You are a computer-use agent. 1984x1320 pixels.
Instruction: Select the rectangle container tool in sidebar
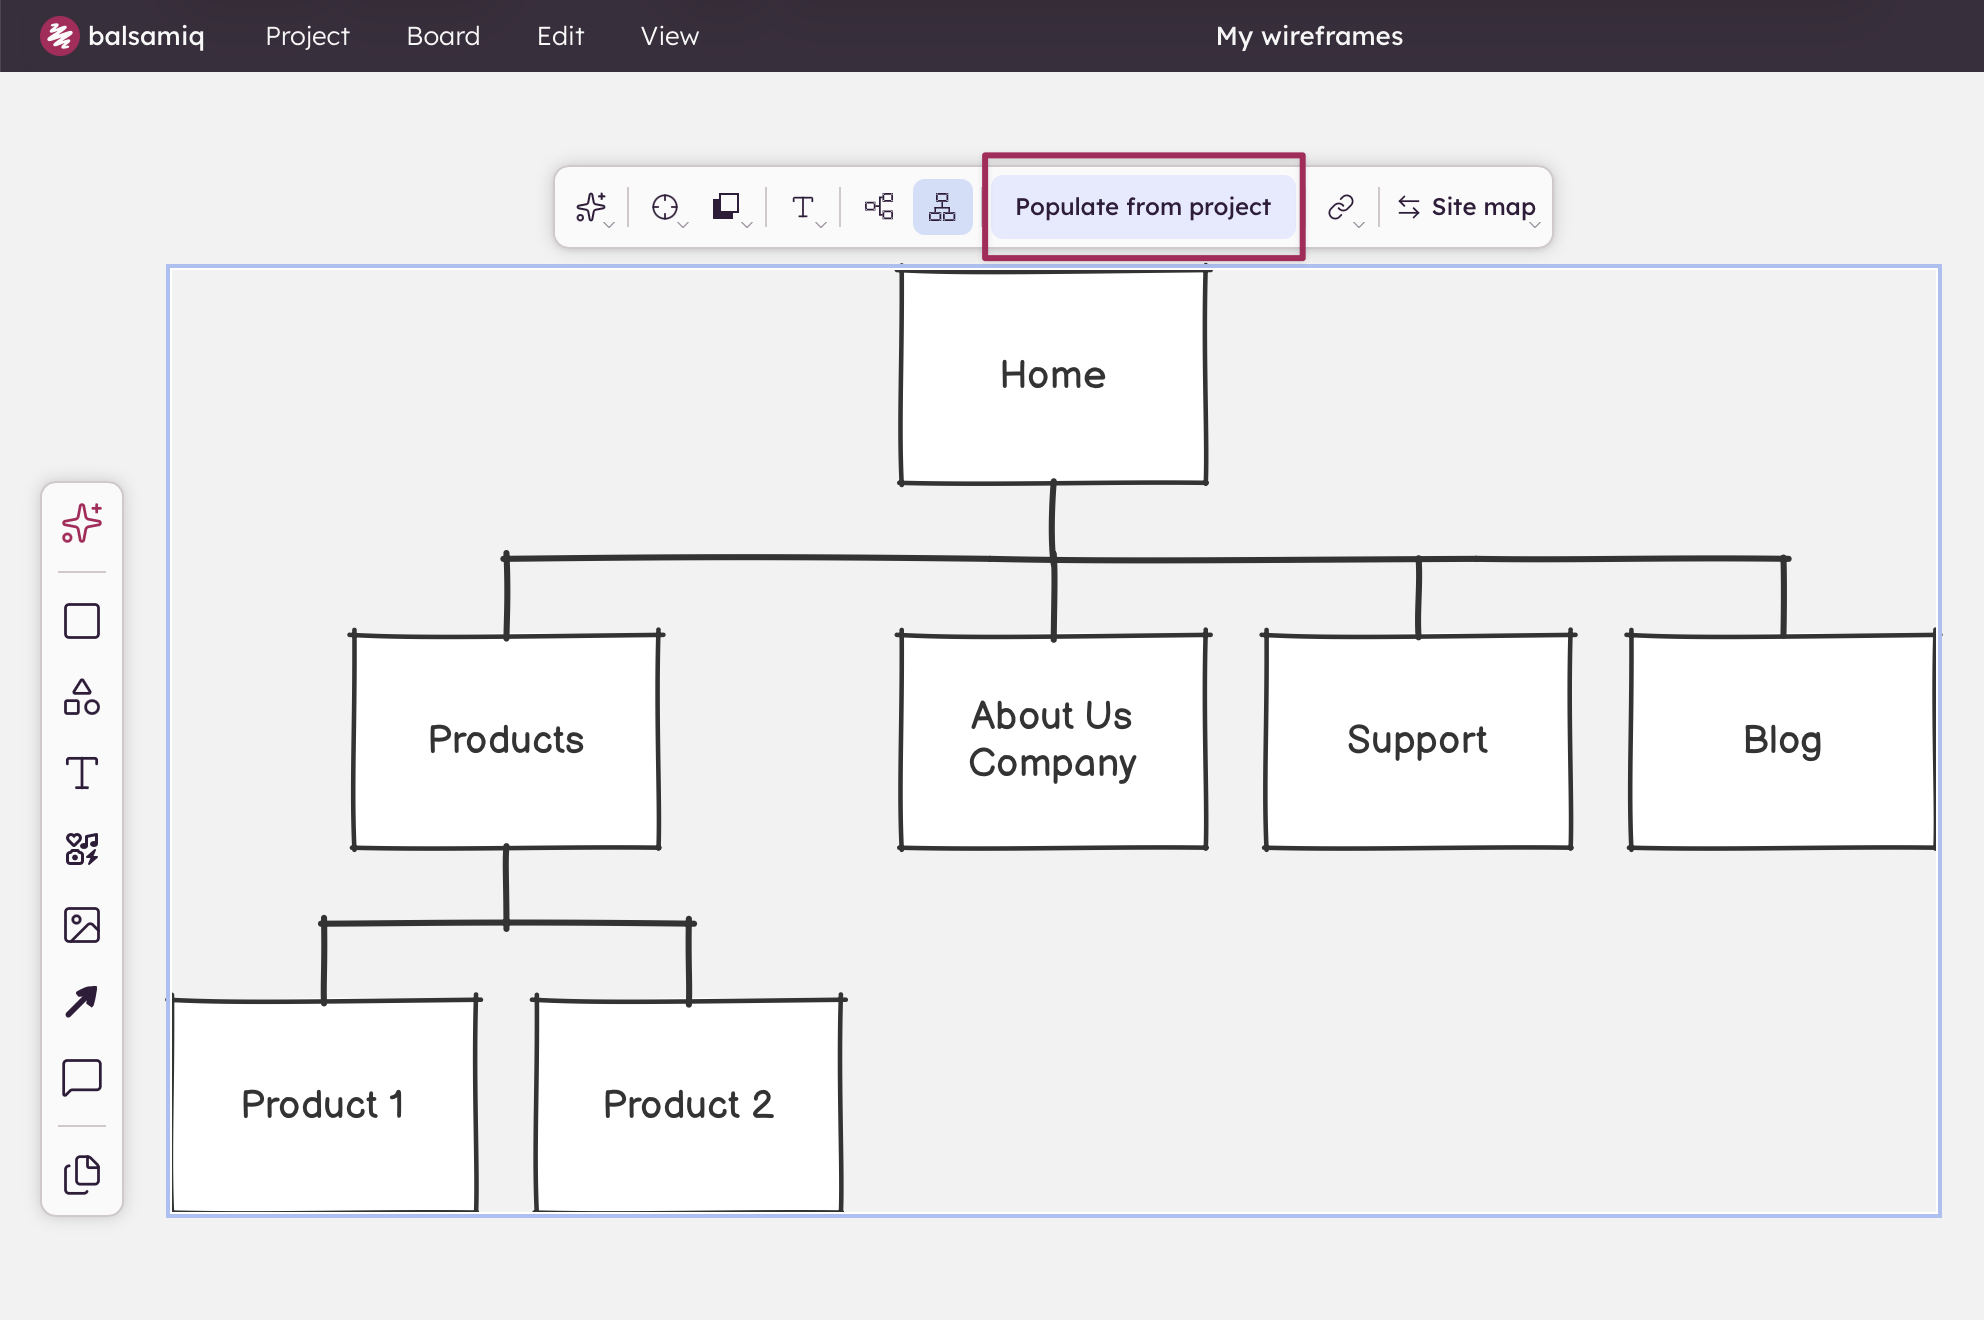tap(82, 621)
